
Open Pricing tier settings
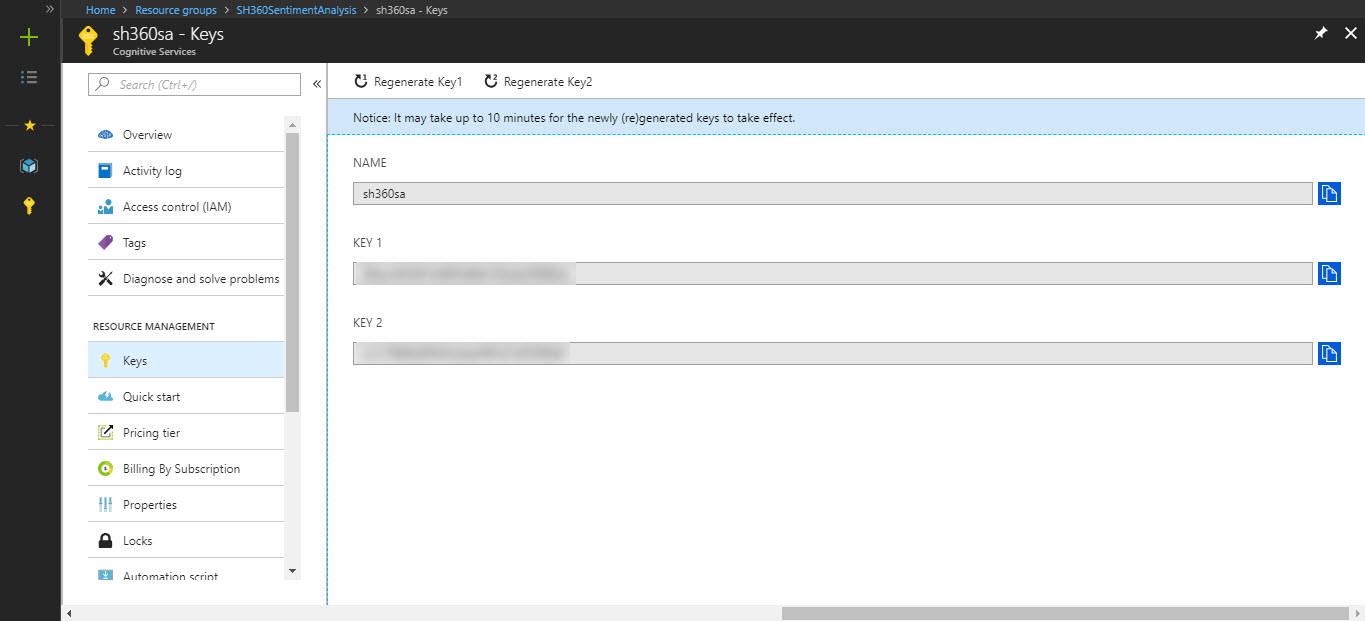click(x=186, y=433)
